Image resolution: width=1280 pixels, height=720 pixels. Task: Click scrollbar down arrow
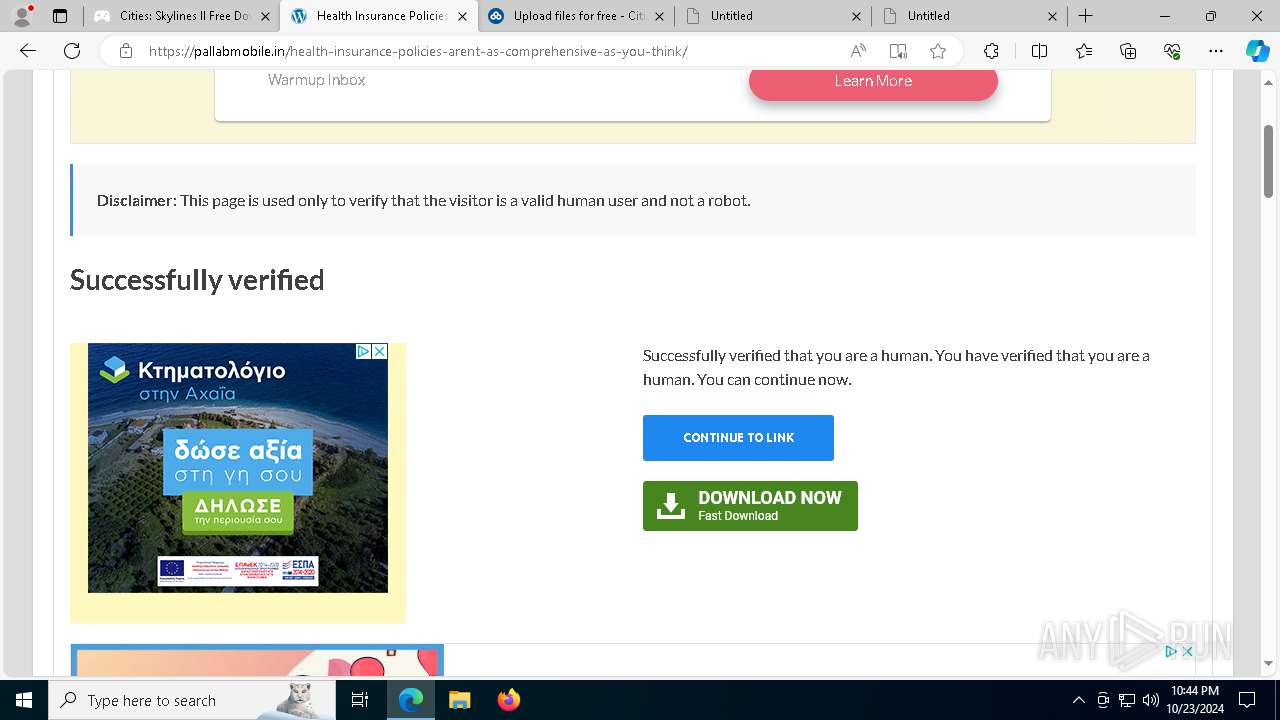(1268, 663)
